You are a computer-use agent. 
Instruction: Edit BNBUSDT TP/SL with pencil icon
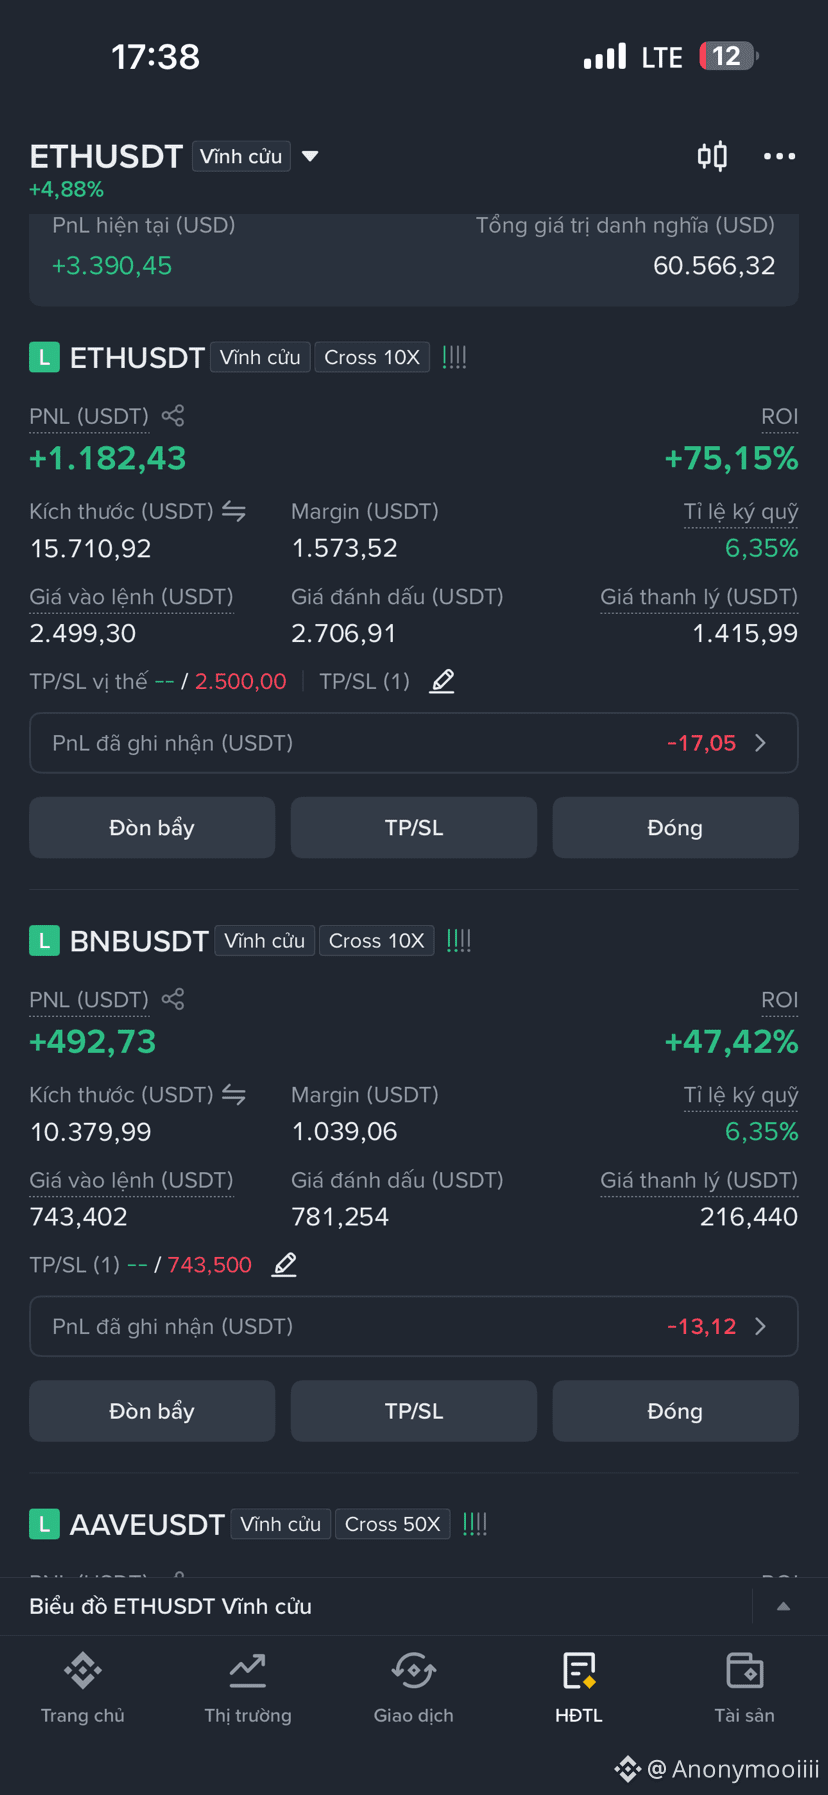[x=284, y=1265]
